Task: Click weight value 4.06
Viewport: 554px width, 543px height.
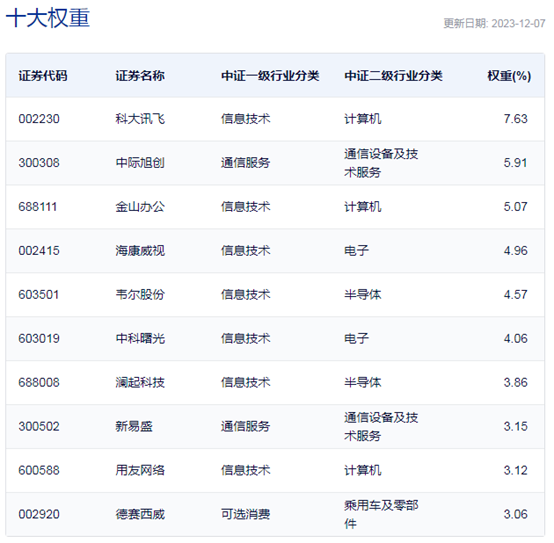Action: 515,338
